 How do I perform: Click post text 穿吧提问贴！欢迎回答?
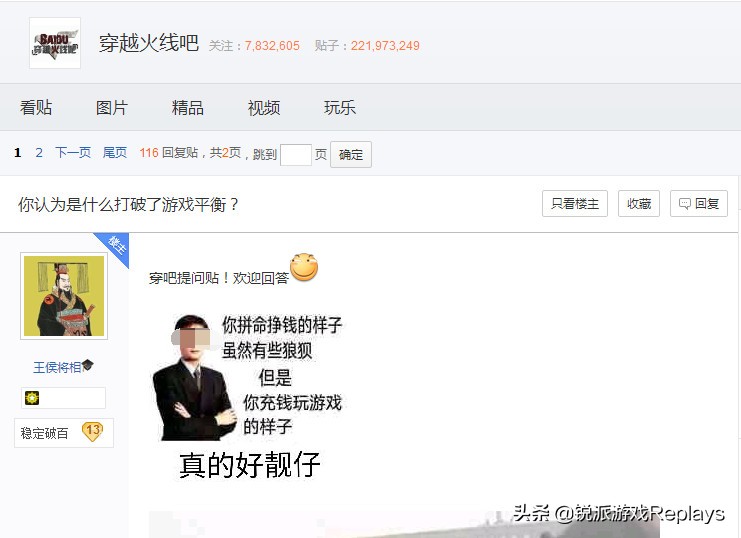(219, 278)
